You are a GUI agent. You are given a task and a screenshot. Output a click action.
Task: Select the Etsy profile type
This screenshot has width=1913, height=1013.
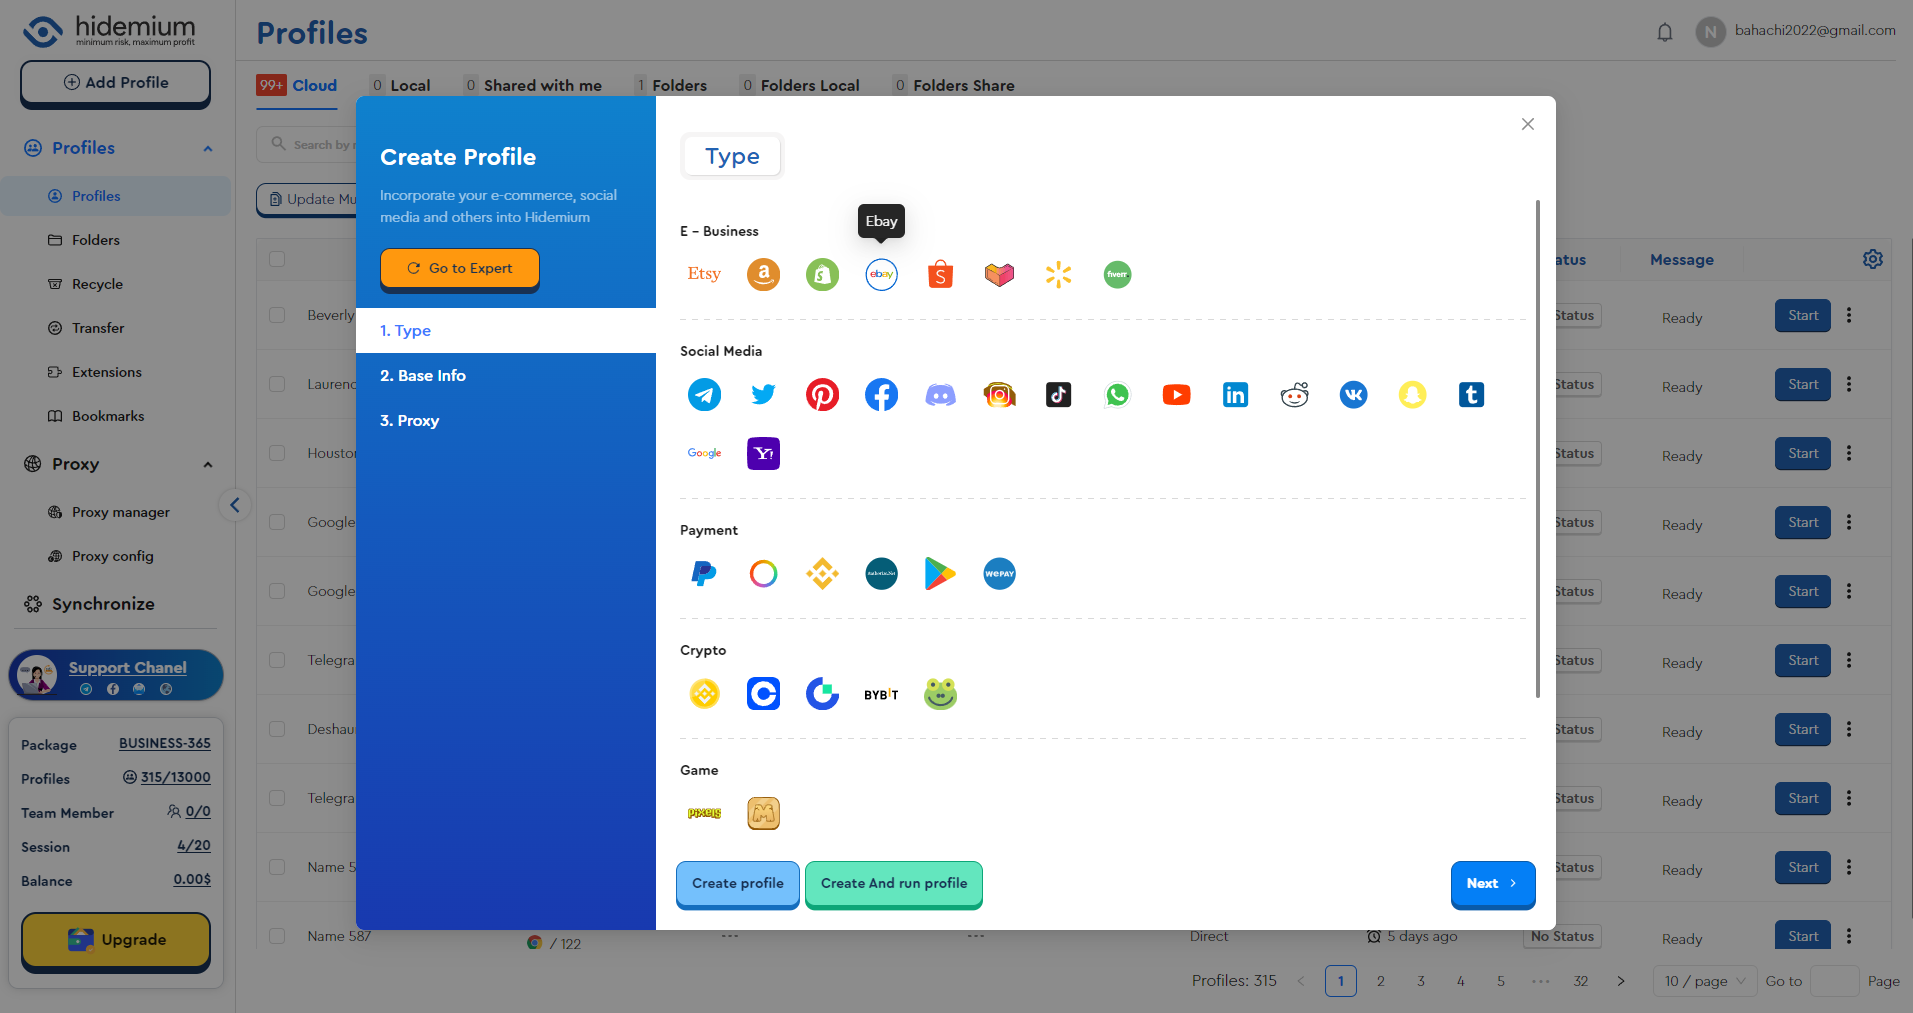(704, 274)
